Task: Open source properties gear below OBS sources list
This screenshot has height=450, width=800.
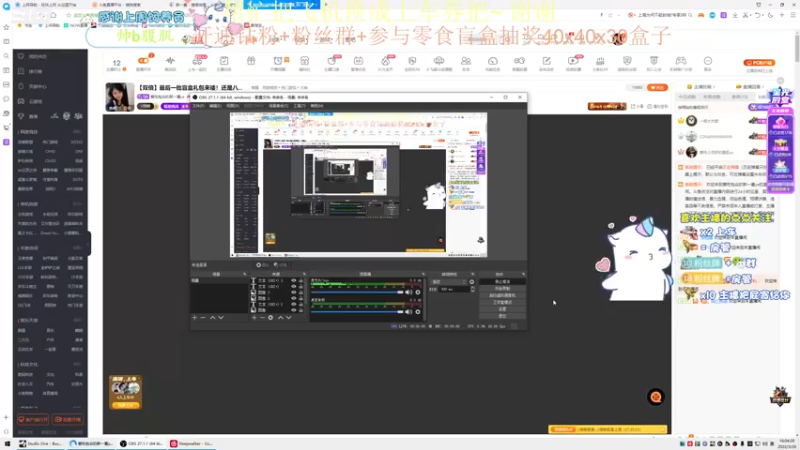Action: click(270, 317)
